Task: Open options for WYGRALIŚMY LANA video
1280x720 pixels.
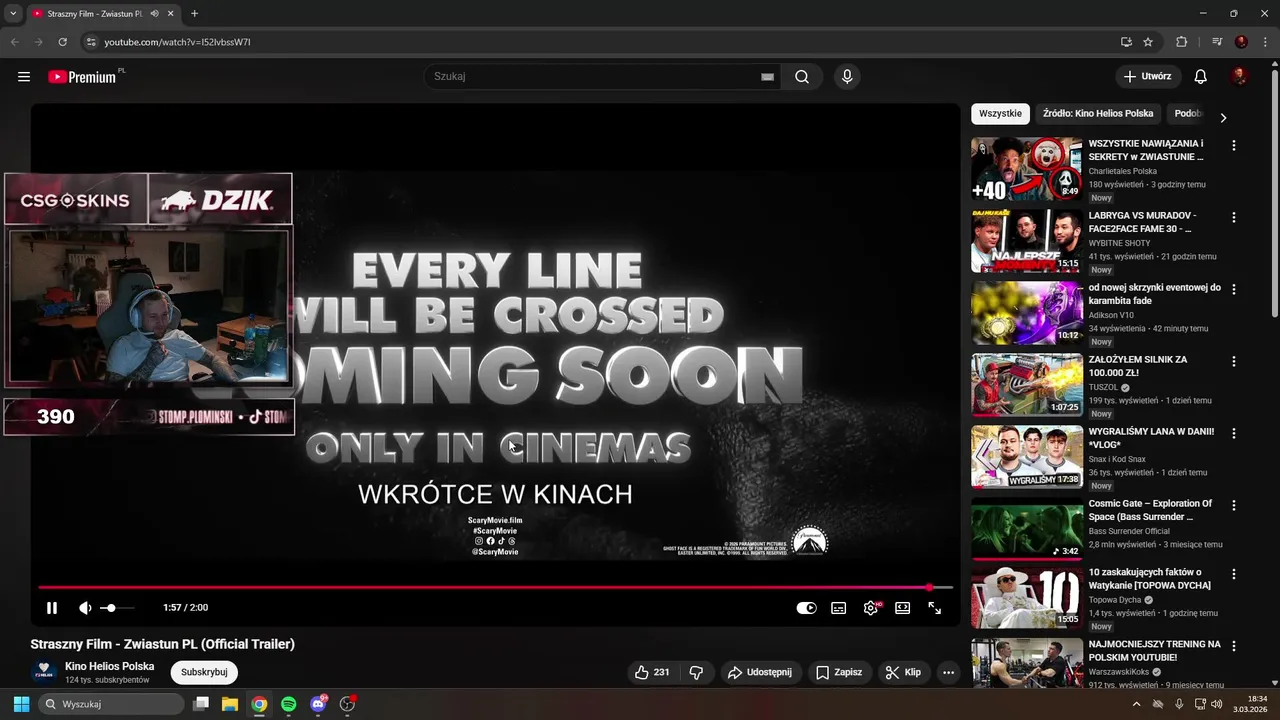Action: [x=1234, y=433]
